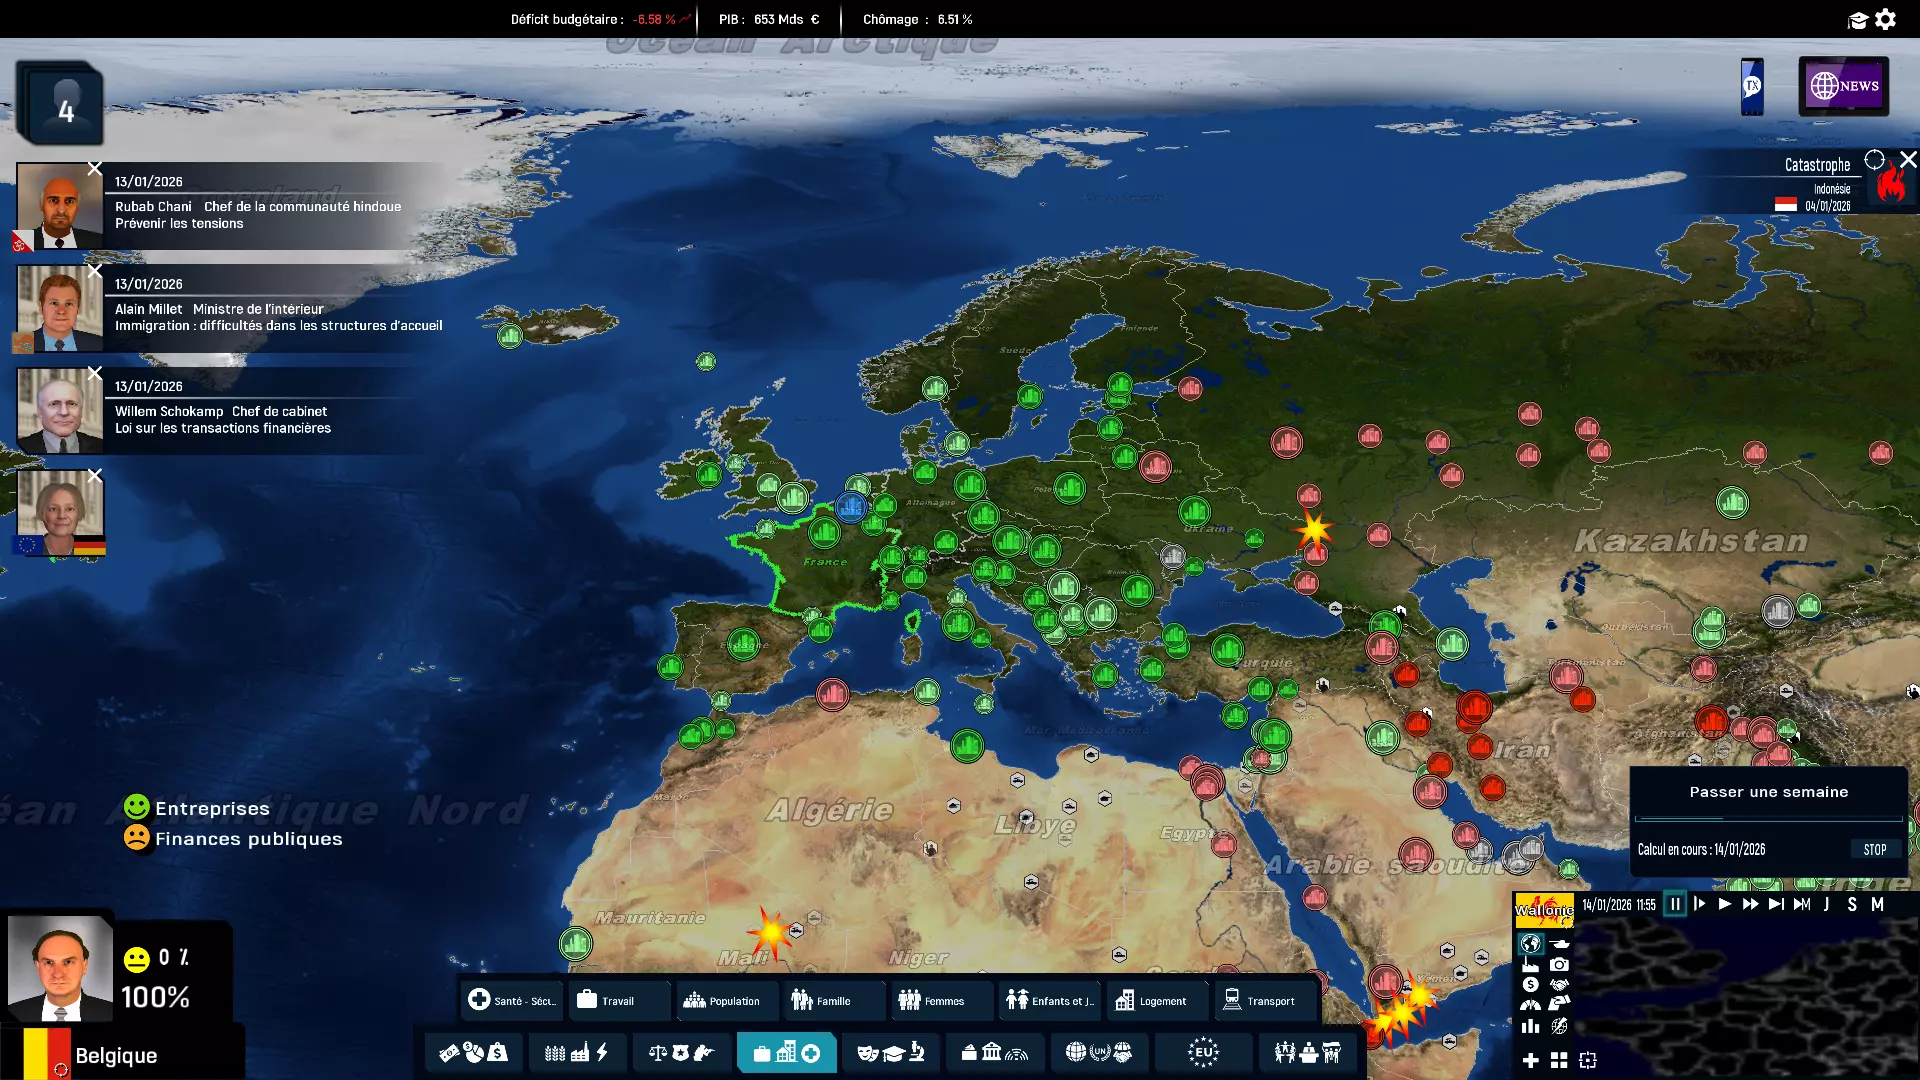Click the fast-forward speed control
Screen dimensions: 1920x1080
1750,904
